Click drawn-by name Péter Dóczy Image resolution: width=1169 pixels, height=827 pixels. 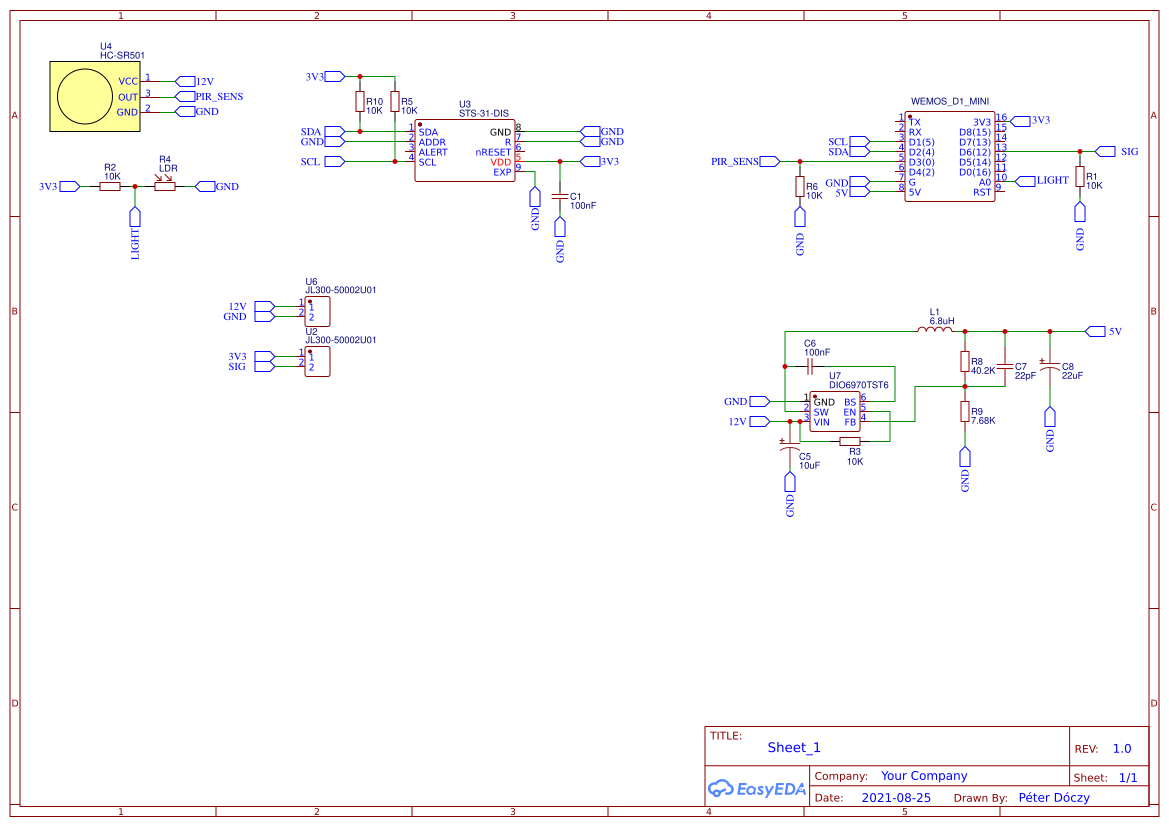1054,797
